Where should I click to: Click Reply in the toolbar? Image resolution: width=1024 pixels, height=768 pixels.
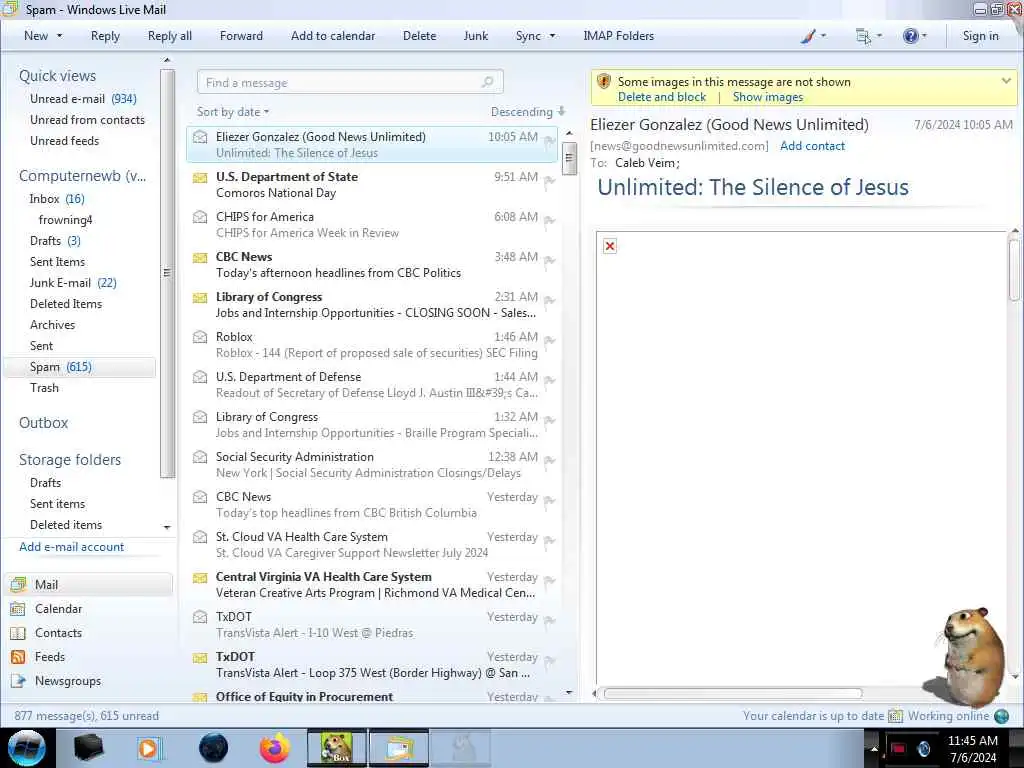coord(105,36)
